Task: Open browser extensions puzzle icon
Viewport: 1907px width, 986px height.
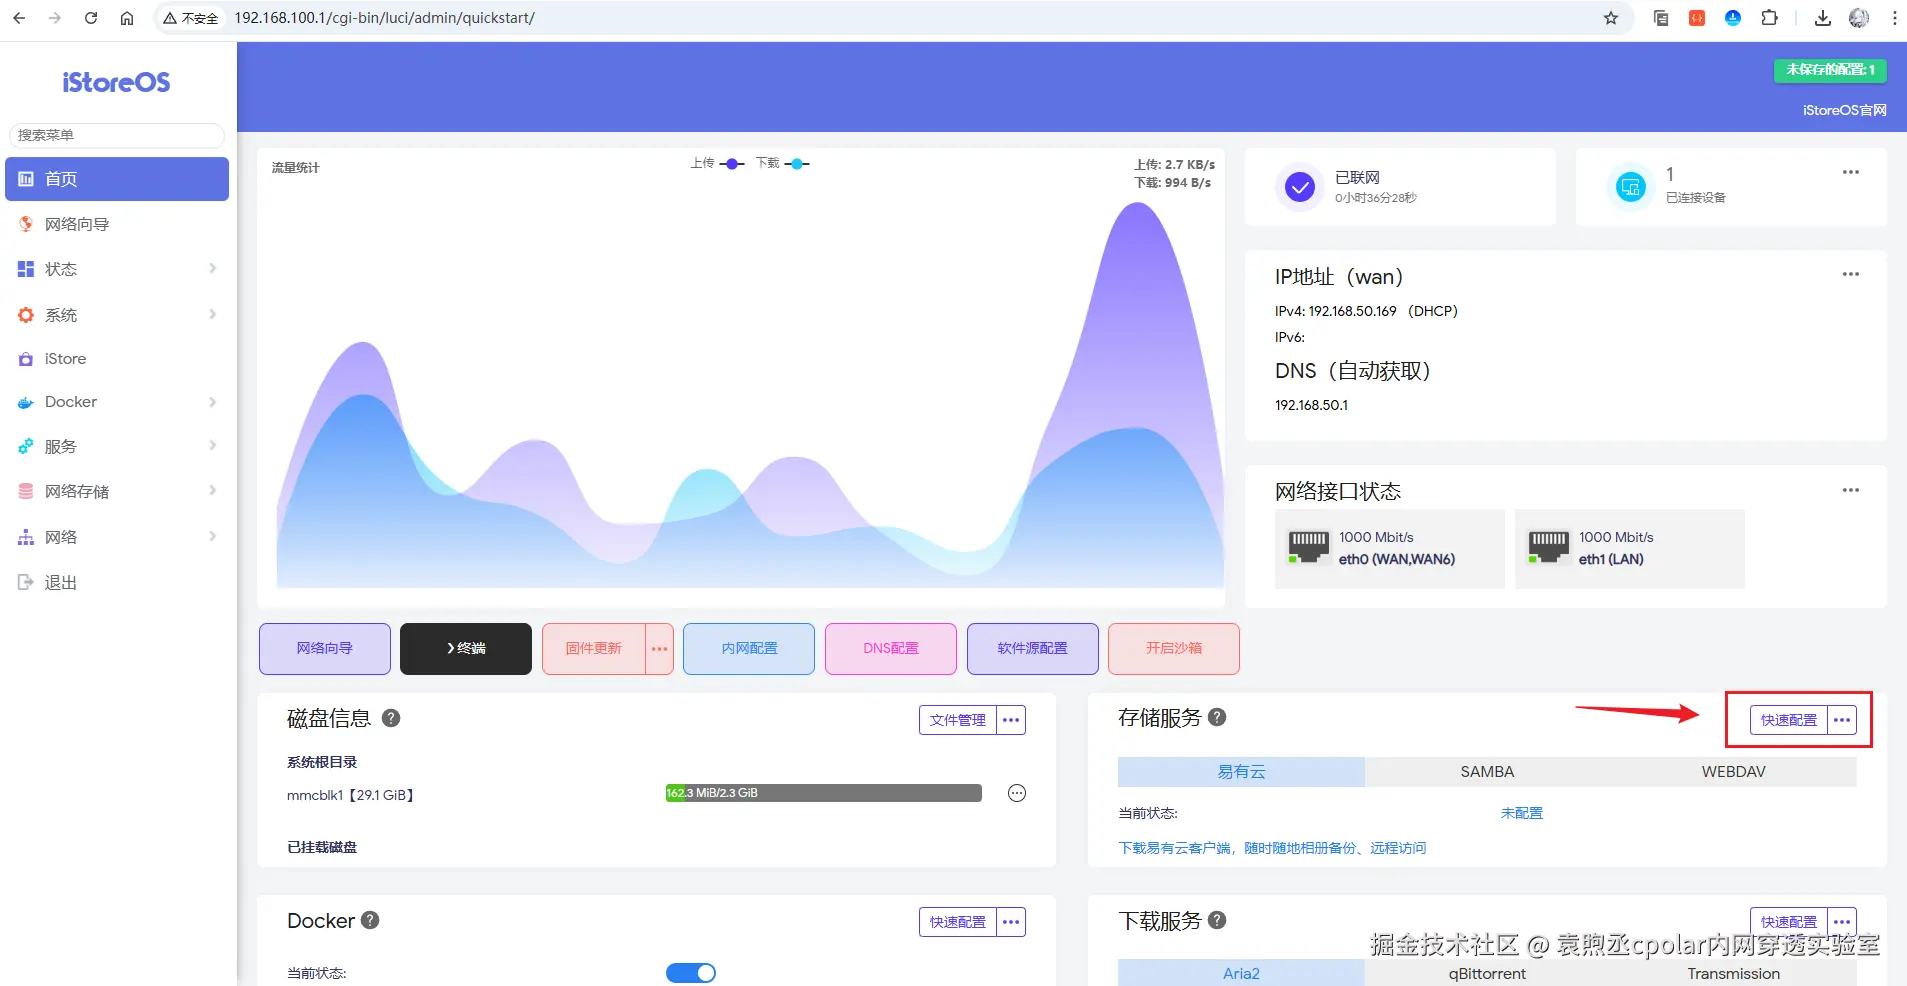Action: (1769, 18)
